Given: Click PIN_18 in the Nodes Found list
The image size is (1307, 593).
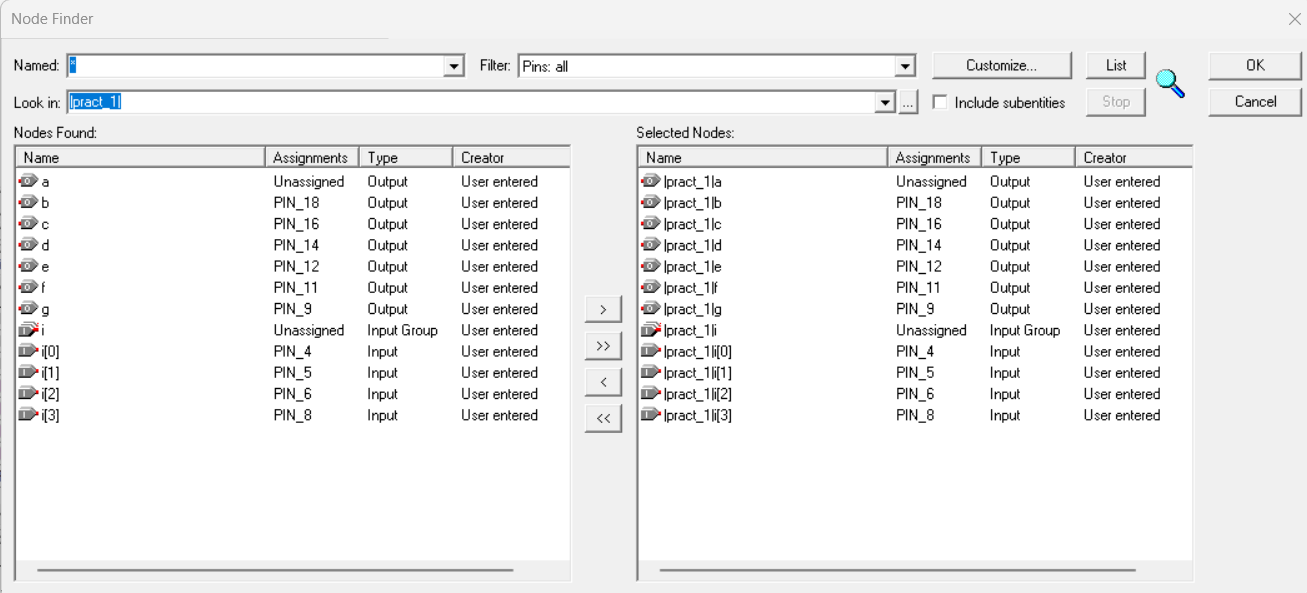Looking at the screenshot, I should tap(296, 203).
